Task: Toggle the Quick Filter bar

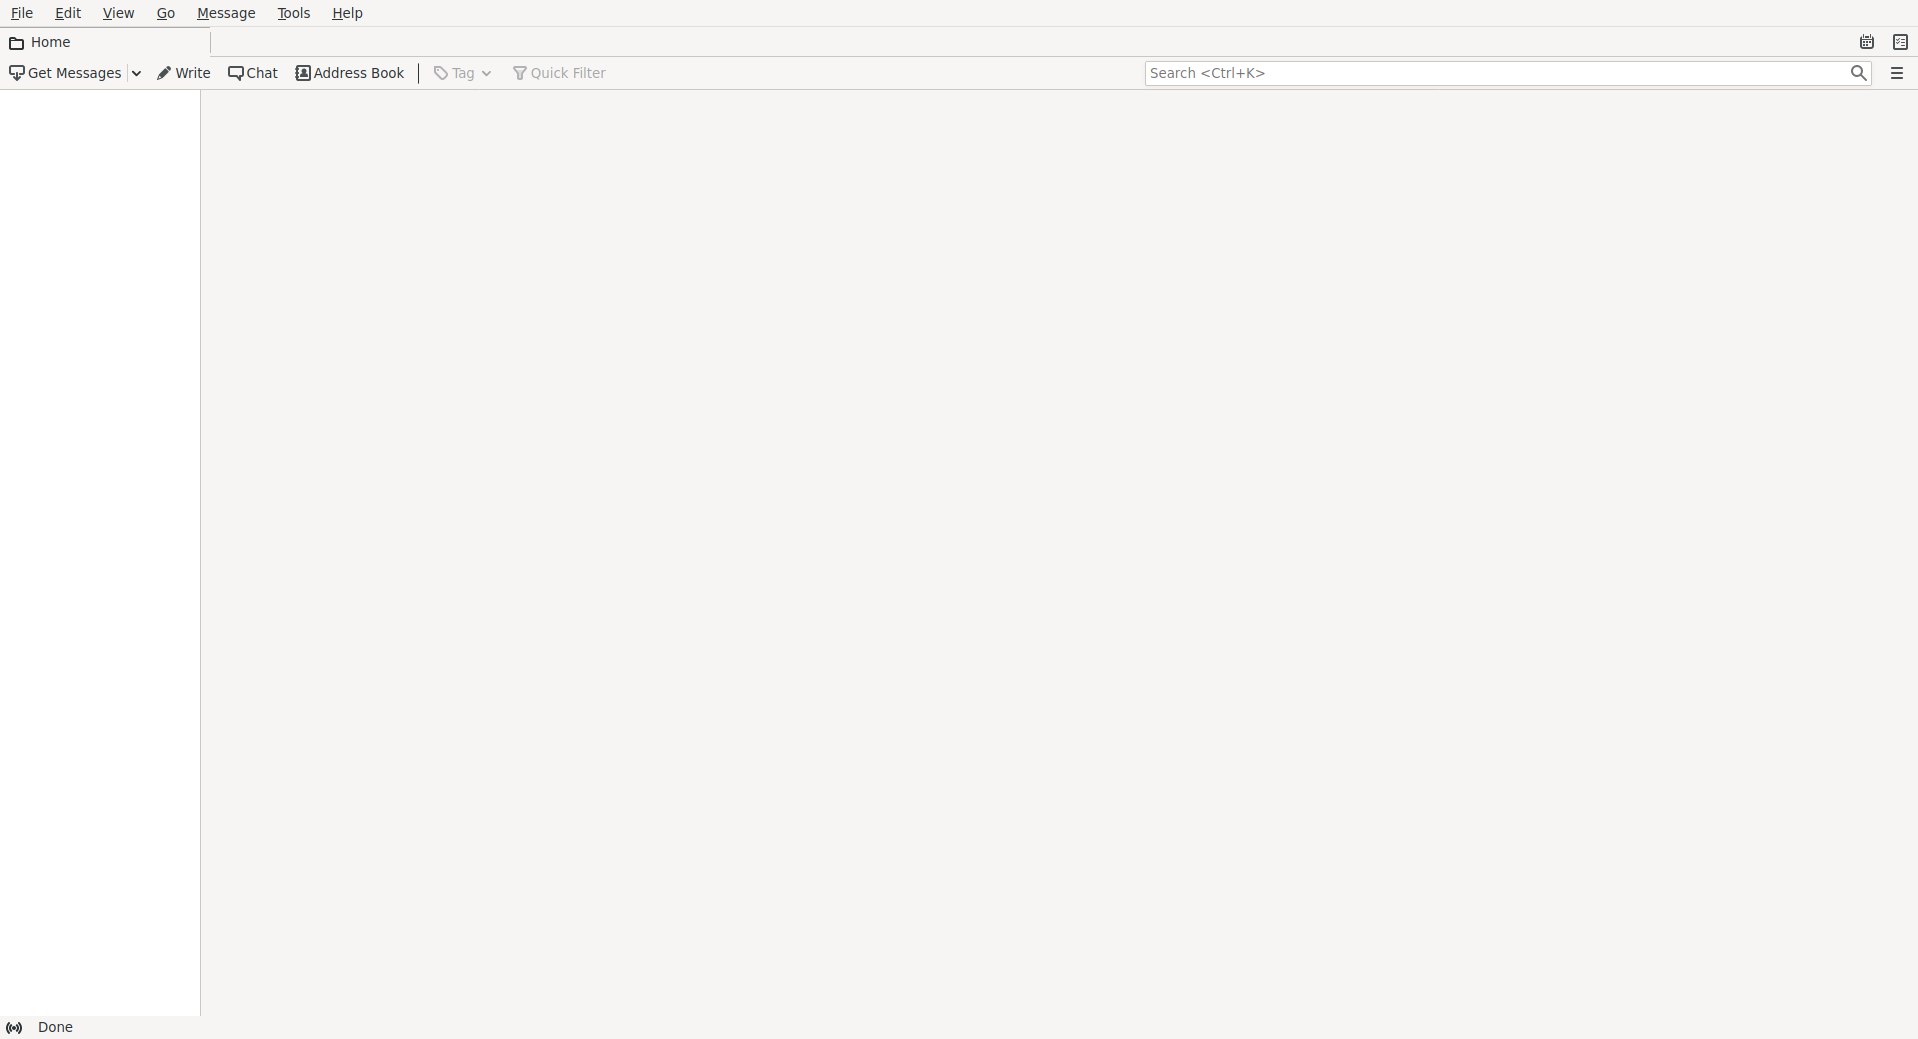Action: click(x=559, y=73)
